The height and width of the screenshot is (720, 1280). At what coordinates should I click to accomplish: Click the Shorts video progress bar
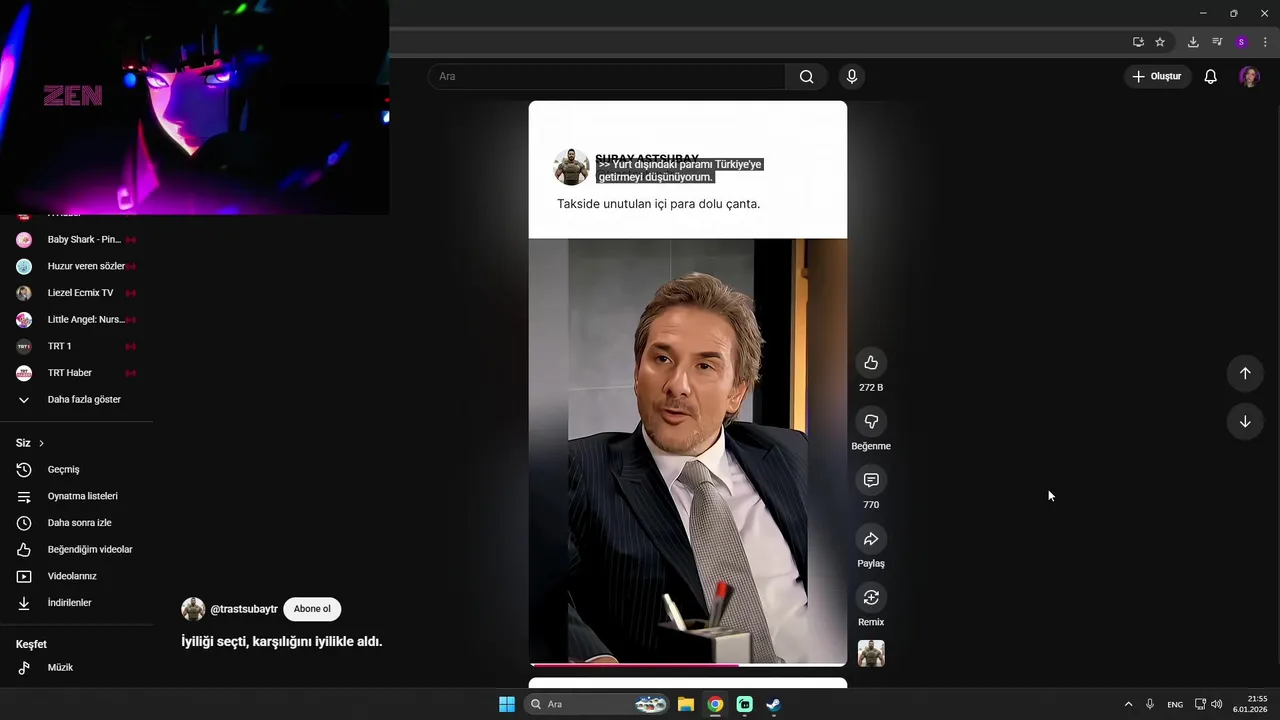pos(688,664)
